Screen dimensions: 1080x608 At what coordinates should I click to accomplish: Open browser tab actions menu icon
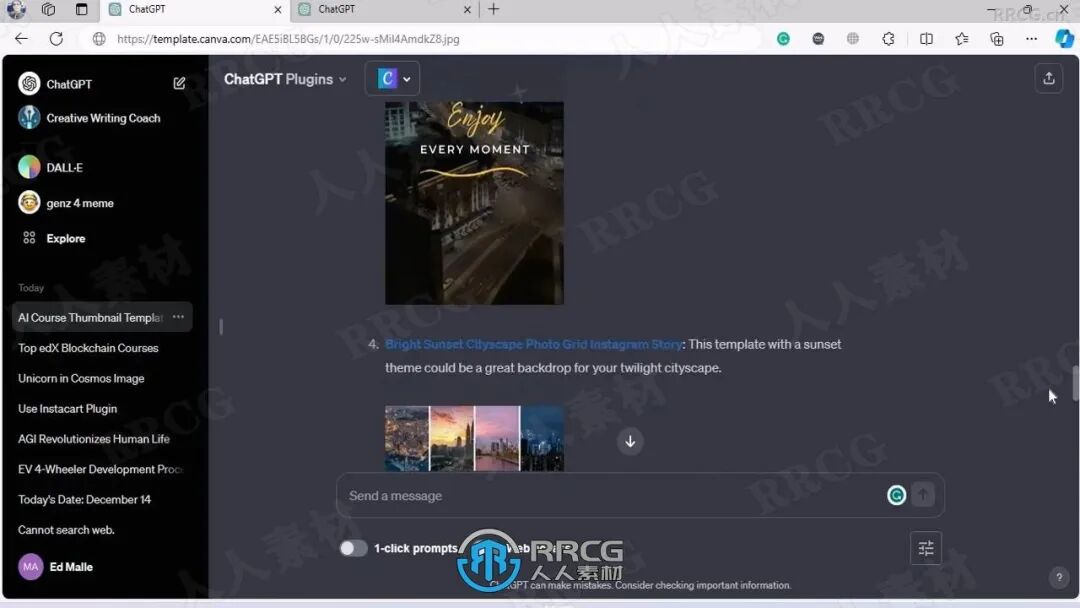pyautogui.click(x=81, y=9)
